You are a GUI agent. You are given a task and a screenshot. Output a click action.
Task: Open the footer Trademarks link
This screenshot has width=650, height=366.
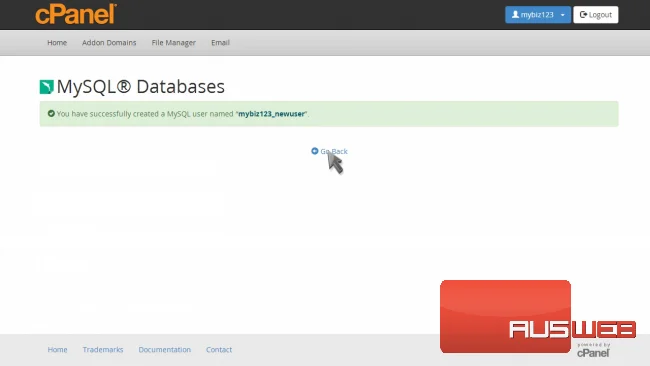103,349
